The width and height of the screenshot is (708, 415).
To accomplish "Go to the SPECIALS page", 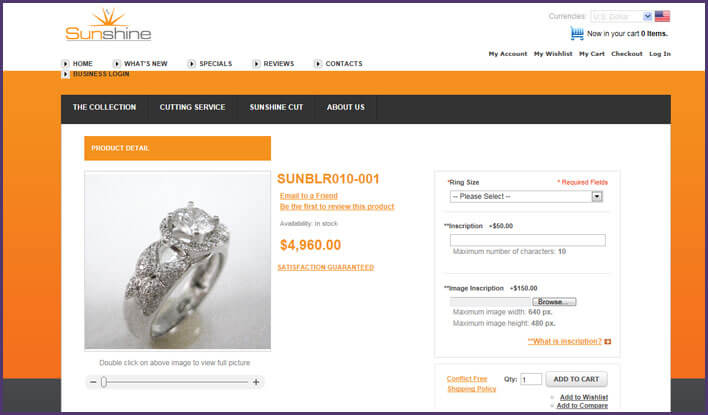I will (x=215, y=64).
